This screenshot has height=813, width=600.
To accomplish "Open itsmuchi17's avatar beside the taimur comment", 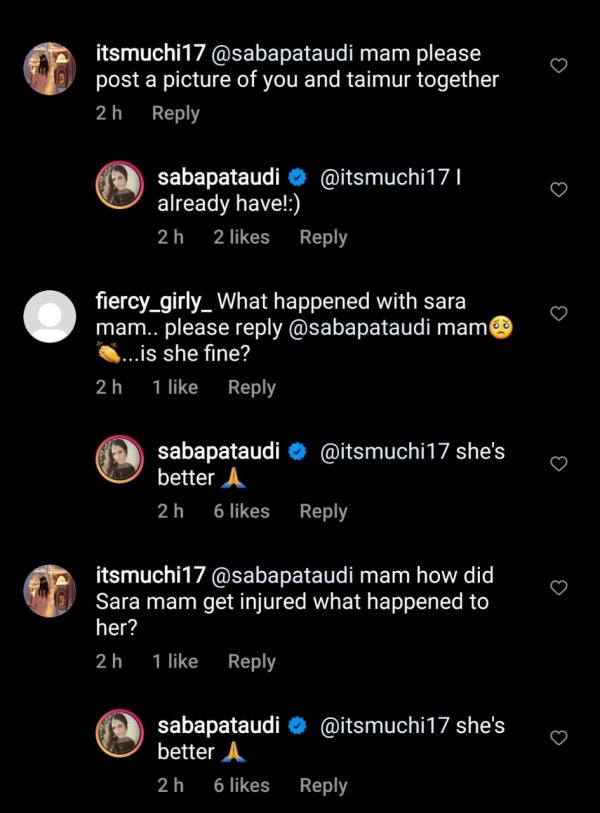I will pyautogui.click(x=49, y=69).
